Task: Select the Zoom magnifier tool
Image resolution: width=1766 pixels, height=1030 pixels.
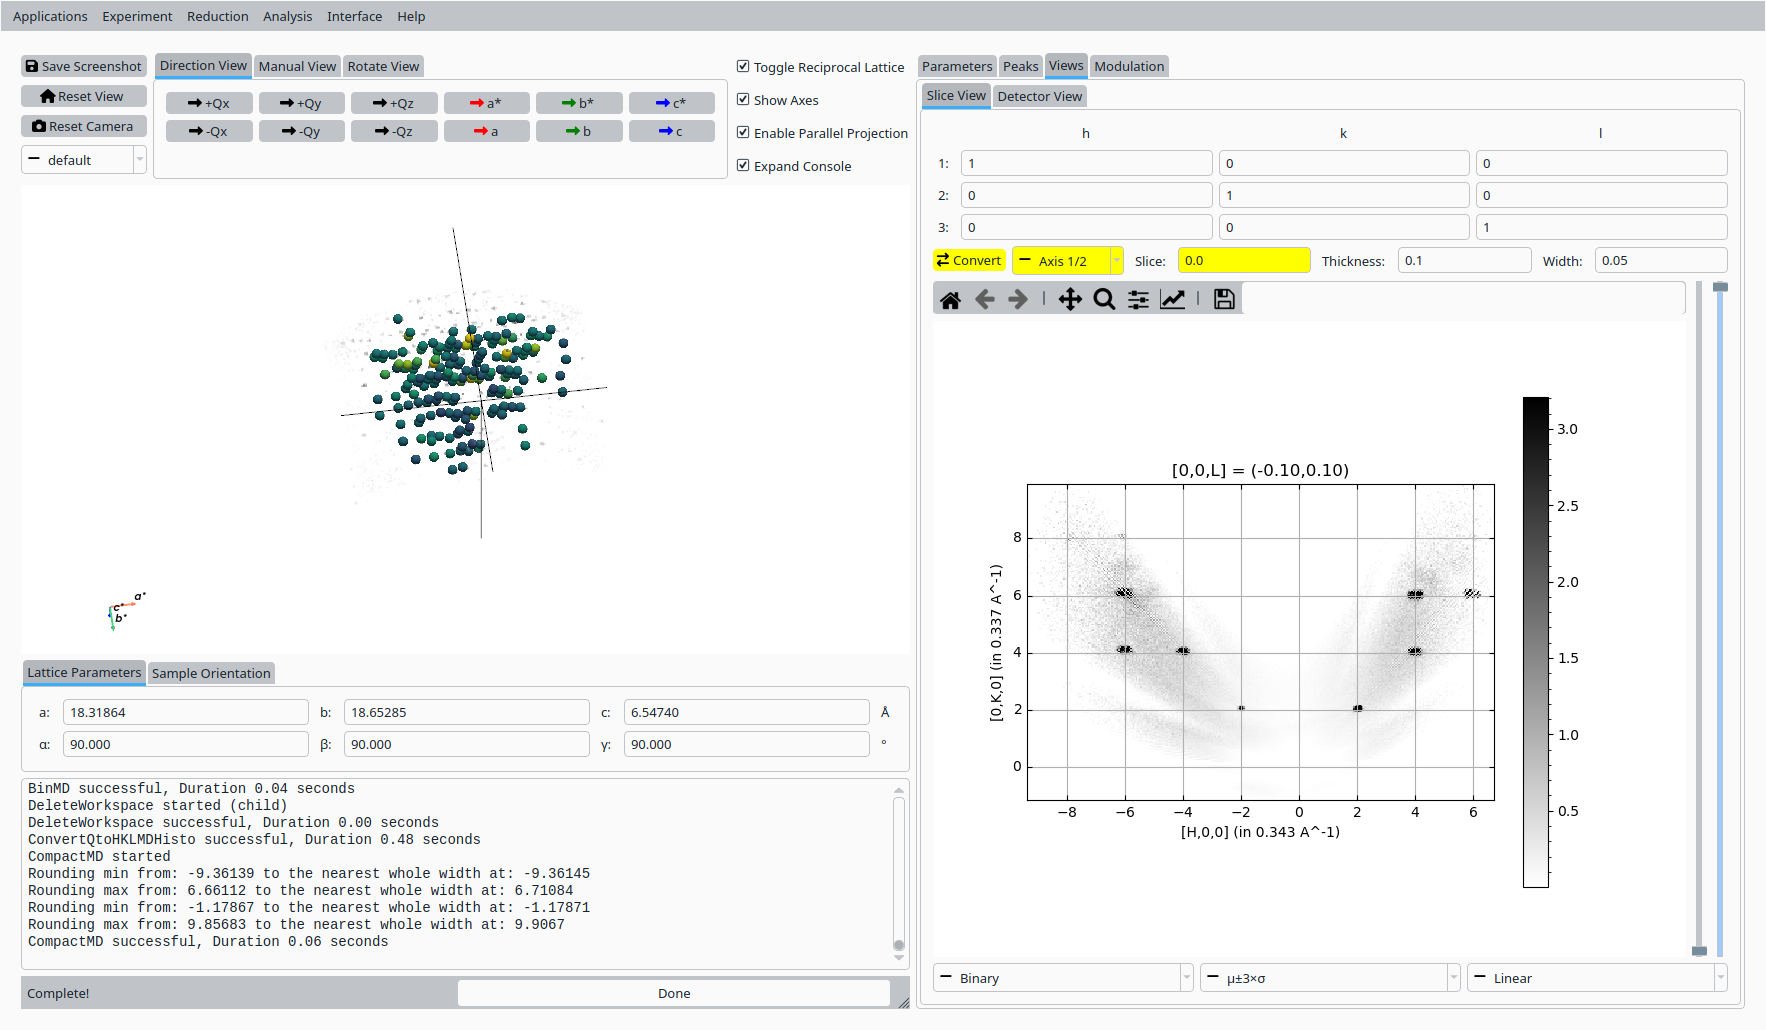Action: point(1104,300)
